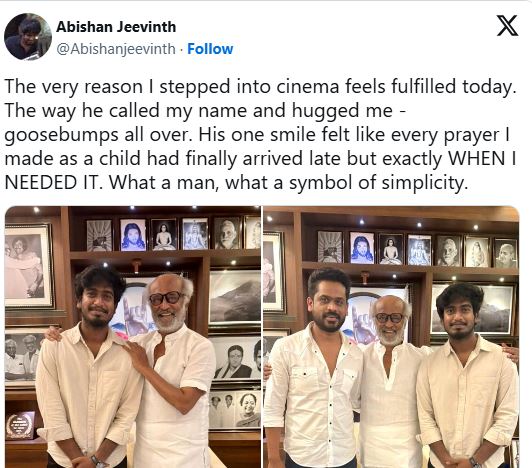Click the tweet text starting 'The very reason'
Viewport: 532px width, 468px height.
[261, 134]
